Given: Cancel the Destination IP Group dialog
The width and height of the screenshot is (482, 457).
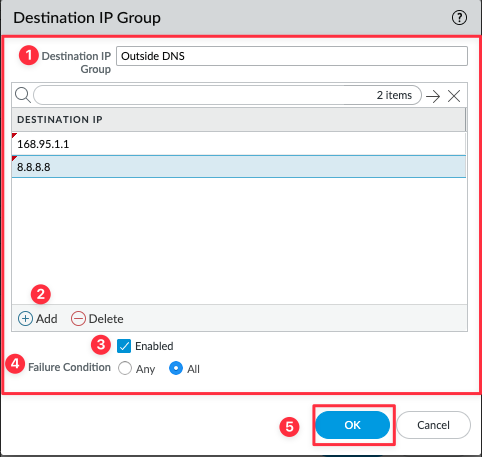Looking at the screenshot, I should [x=433, y=425].
